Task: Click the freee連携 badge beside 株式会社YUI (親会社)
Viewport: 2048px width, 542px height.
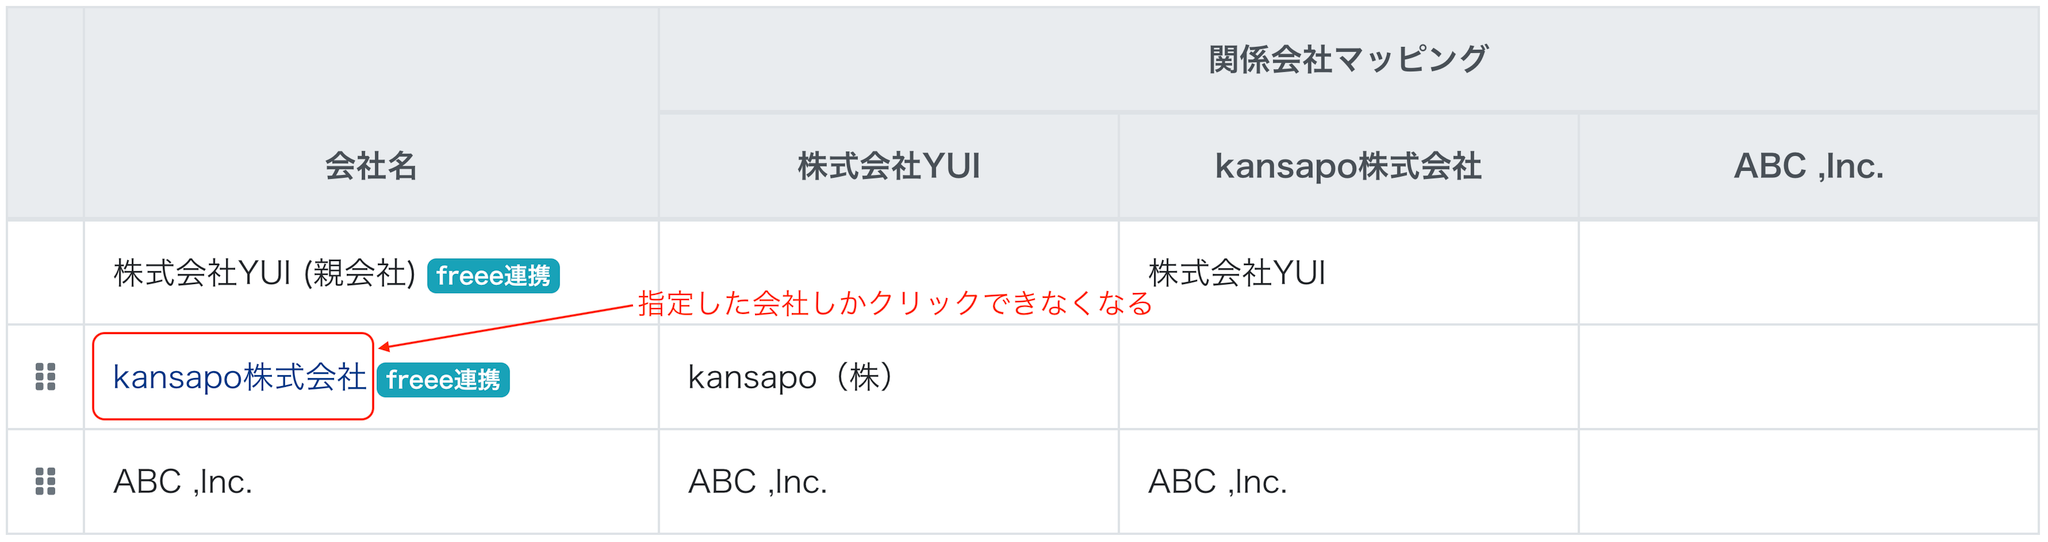Action: (493, 275)
